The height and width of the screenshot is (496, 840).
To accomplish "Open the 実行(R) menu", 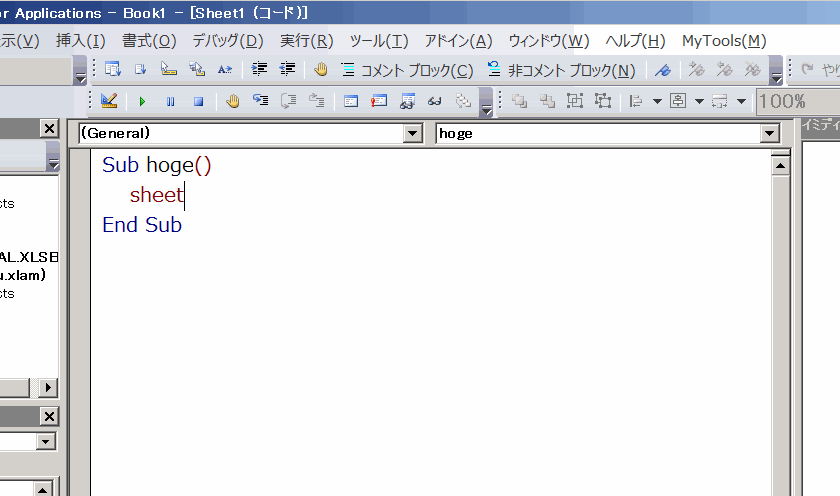I will tap(306, 41).
